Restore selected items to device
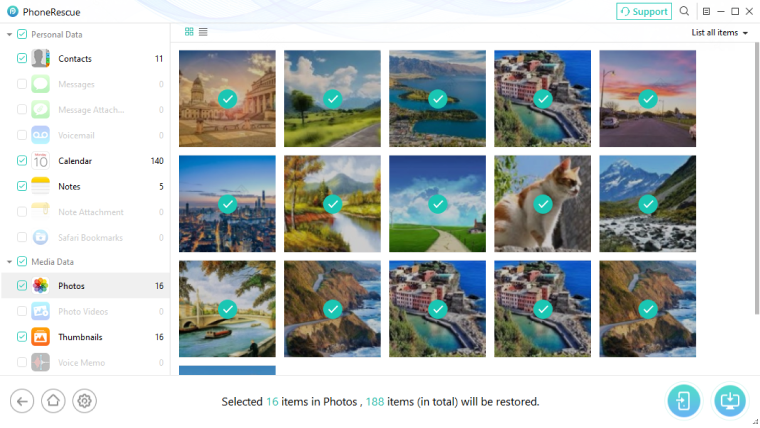Image resolution: width=760 pixels, height=428 pixels. click(683, 400)
